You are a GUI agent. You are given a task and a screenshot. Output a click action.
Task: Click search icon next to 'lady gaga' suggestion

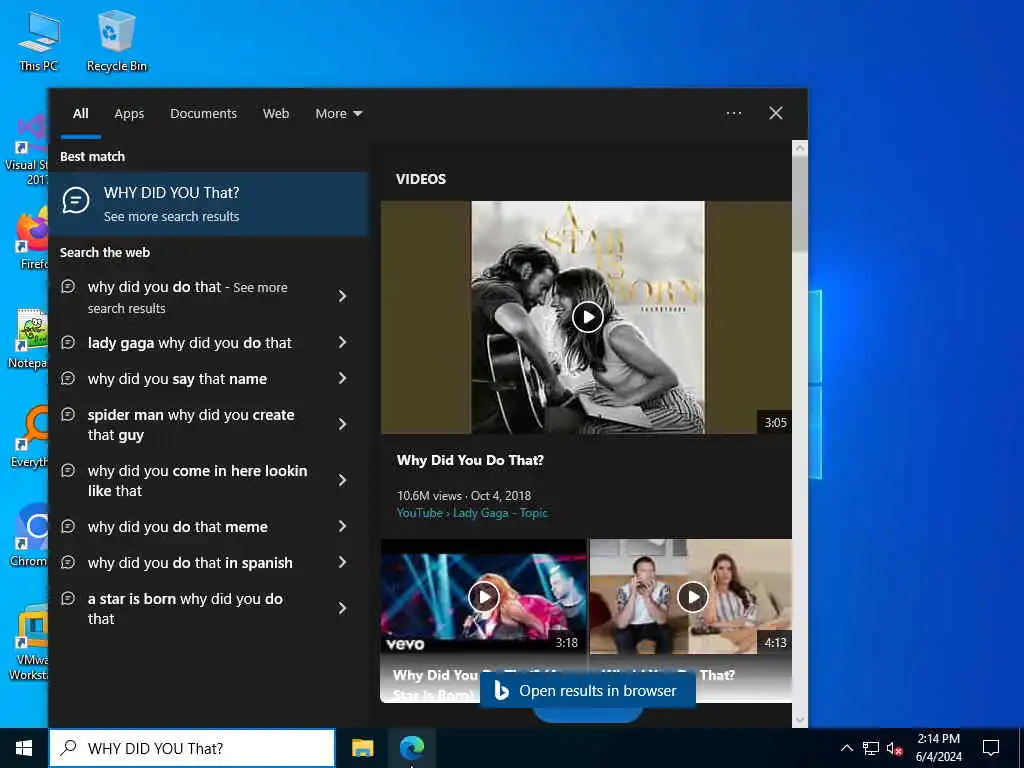(x=68, y=342)
